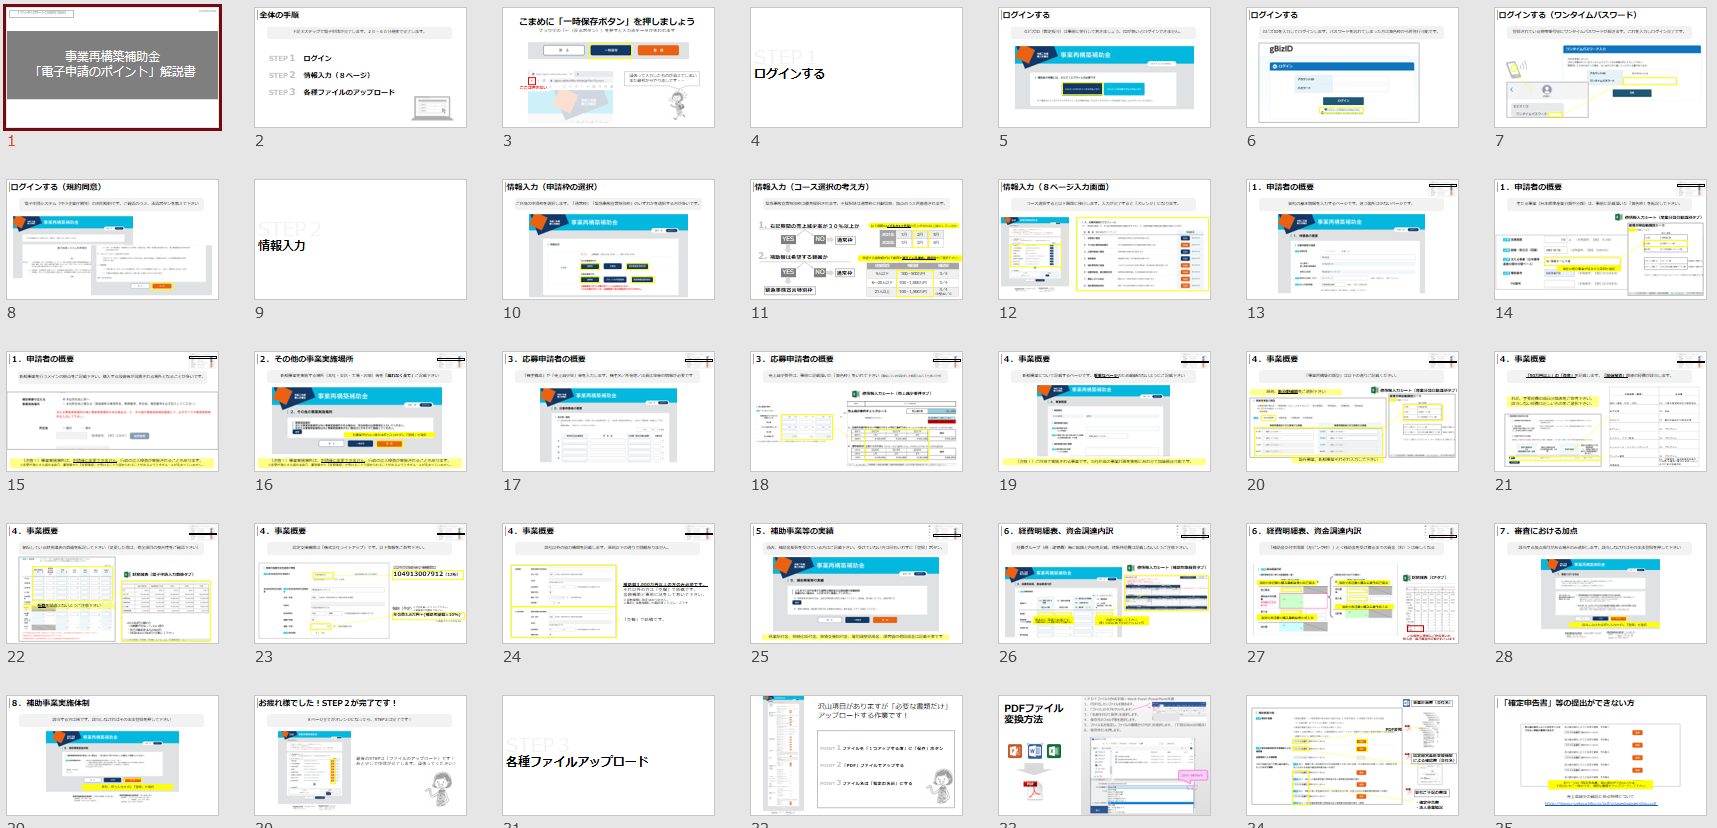Select slide 25 補助事業等の実績 thumbnail

[x=856, y=584]
